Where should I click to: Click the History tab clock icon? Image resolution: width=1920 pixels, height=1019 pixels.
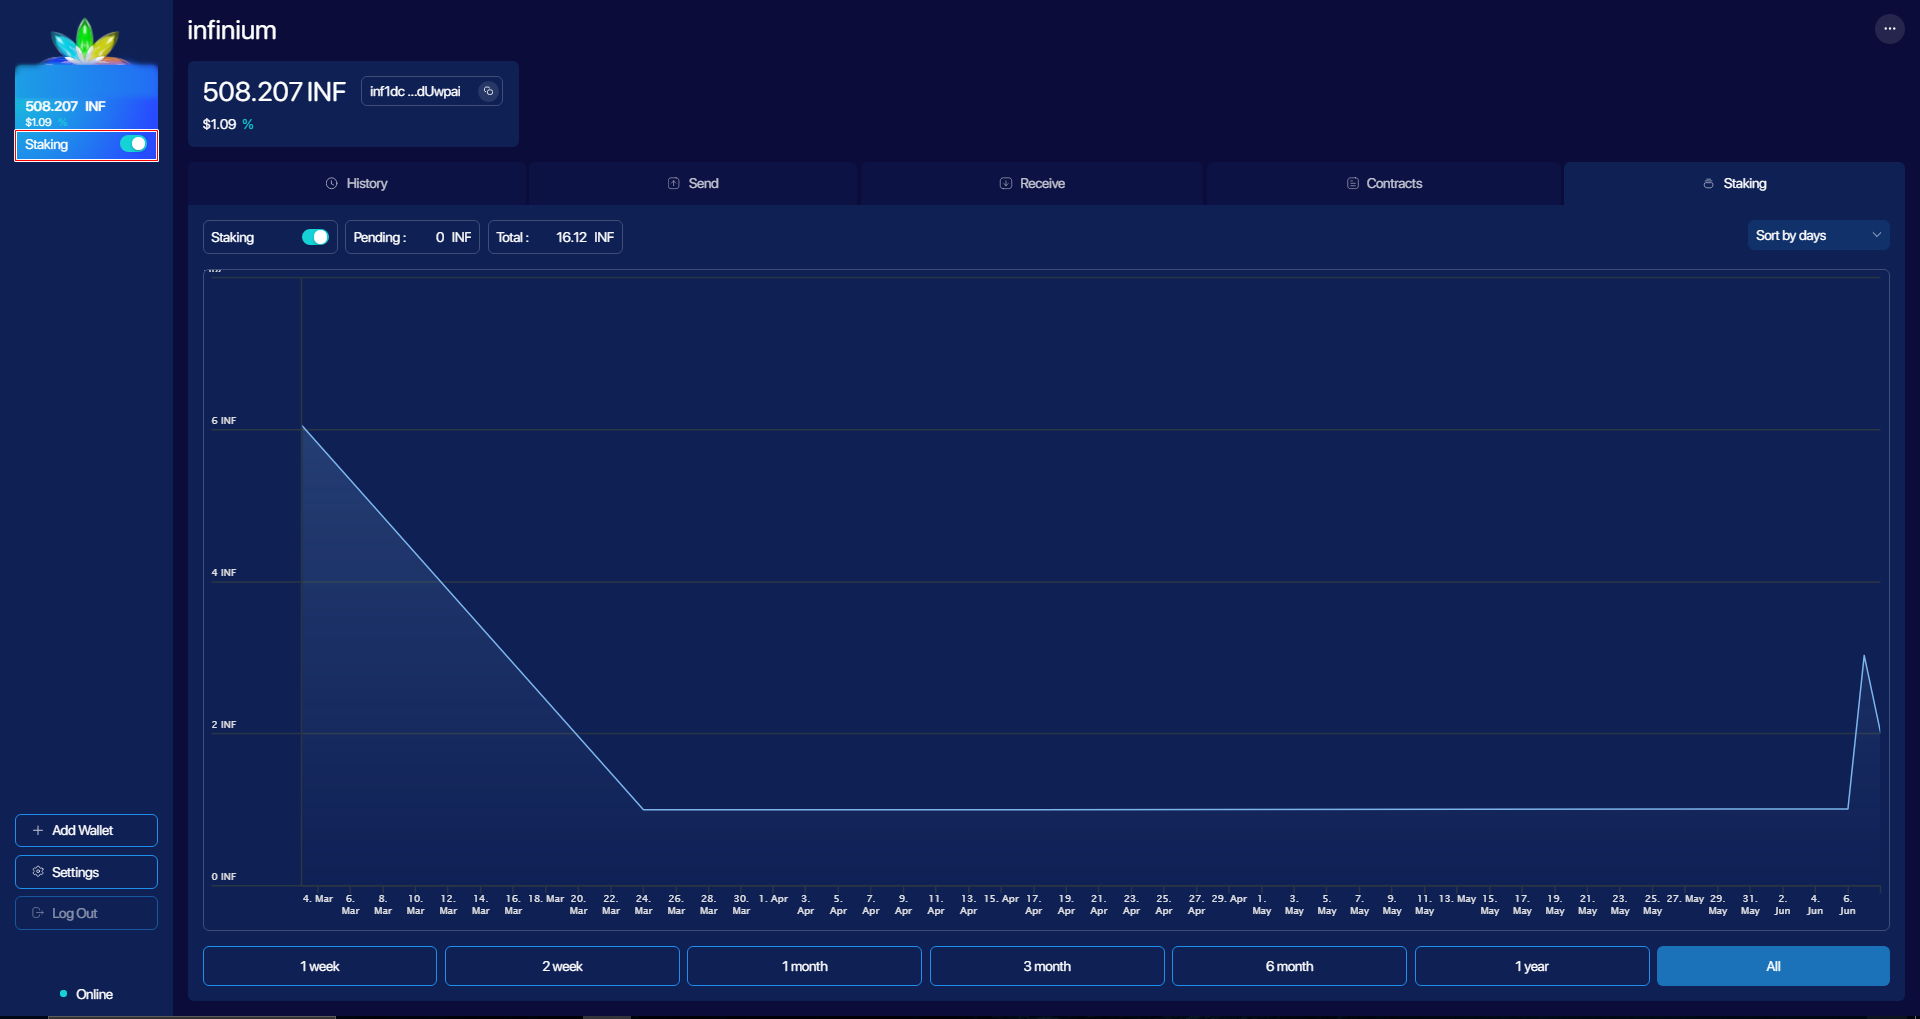[x=332, y=184]
